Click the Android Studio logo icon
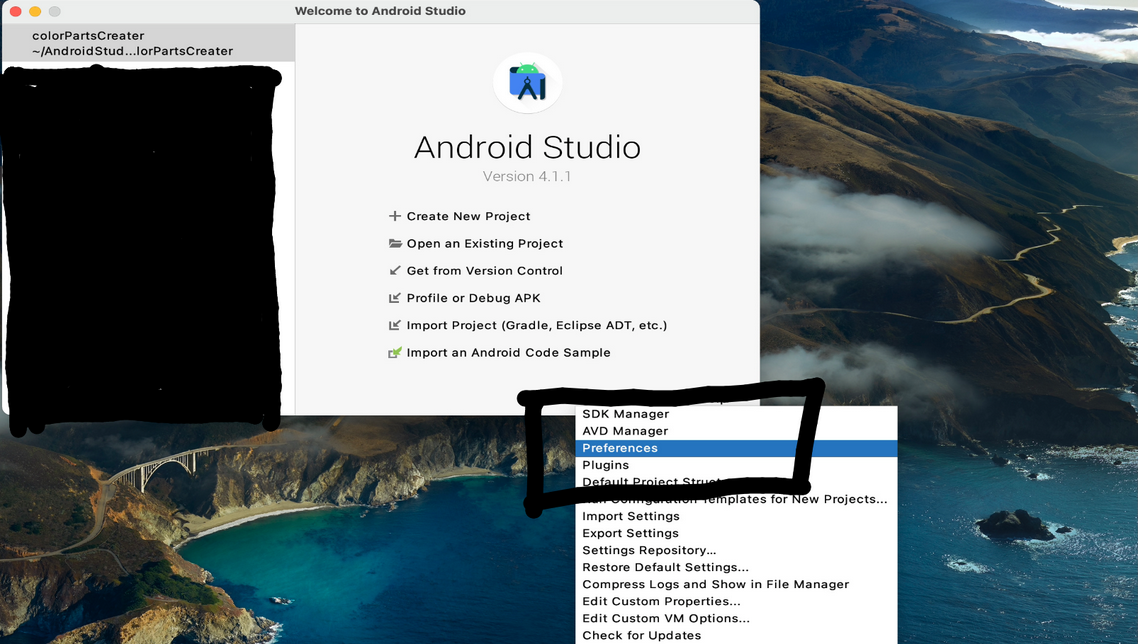 pyautogui.click(x=528, y=82)
